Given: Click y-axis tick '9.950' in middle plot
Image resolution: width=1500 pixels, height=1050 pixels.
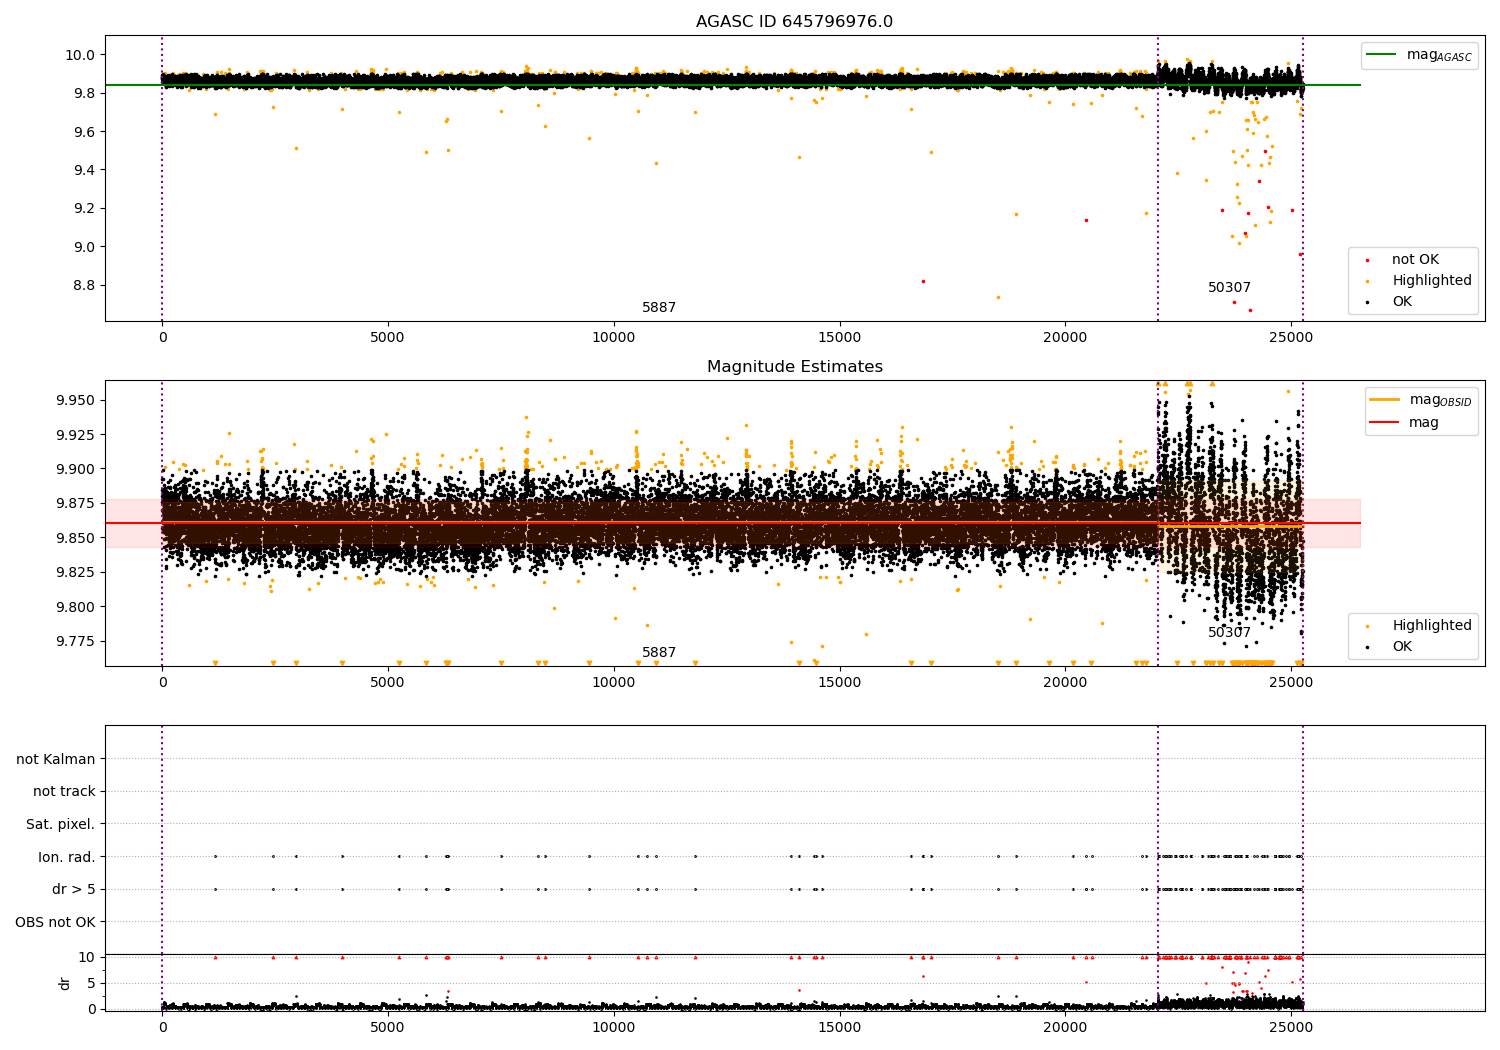Looking at the screenshot, I should pos(76,400).
